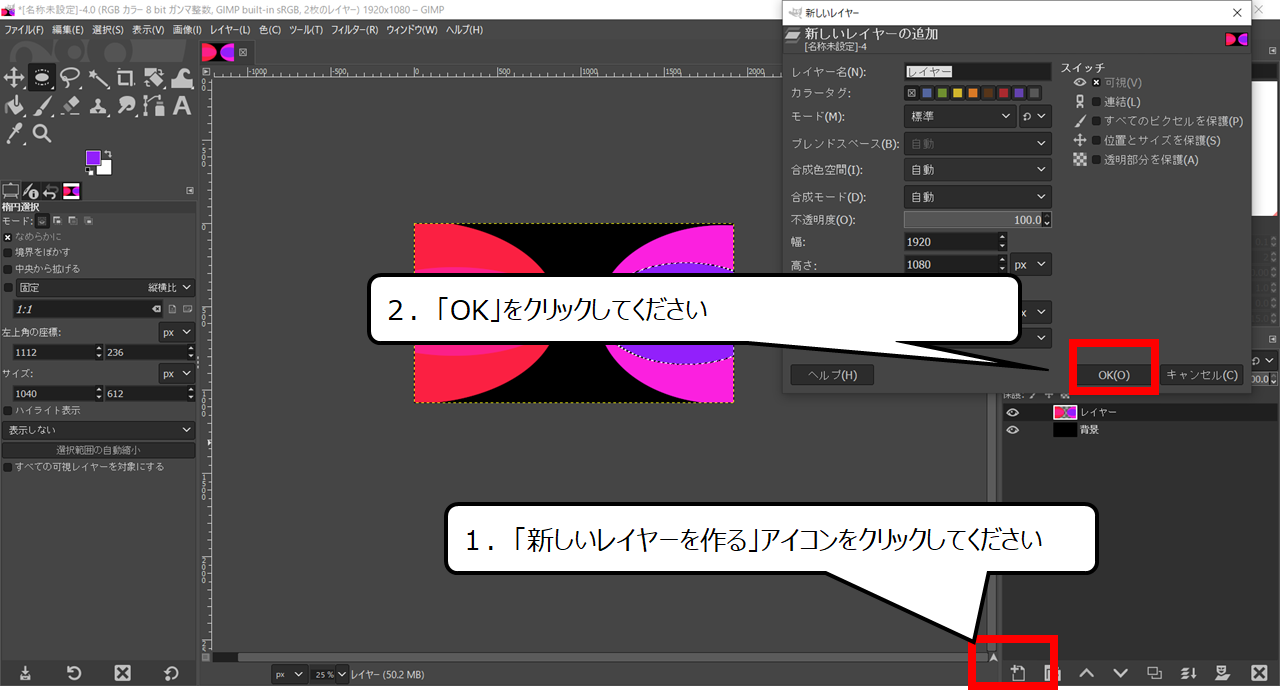Select the Free Select lasso tool
The height and width of the screenshot is (690, 1280).
pyautogui.click(x=70, y=78)
